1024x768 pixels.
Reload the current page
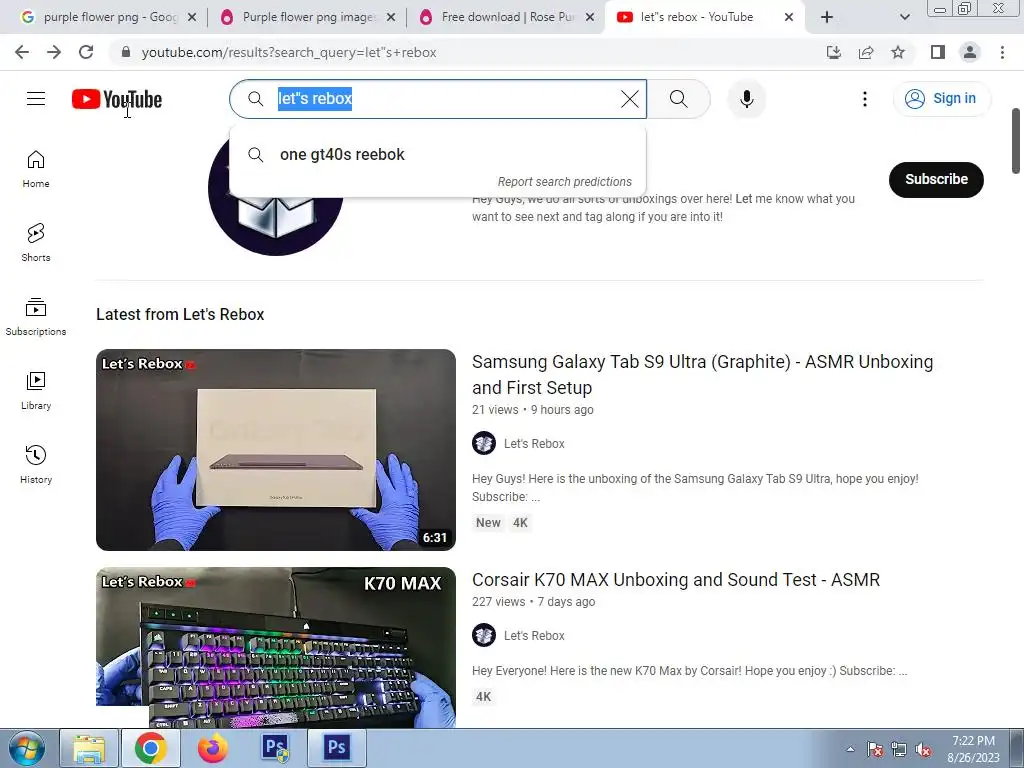(x=86, y=52)
